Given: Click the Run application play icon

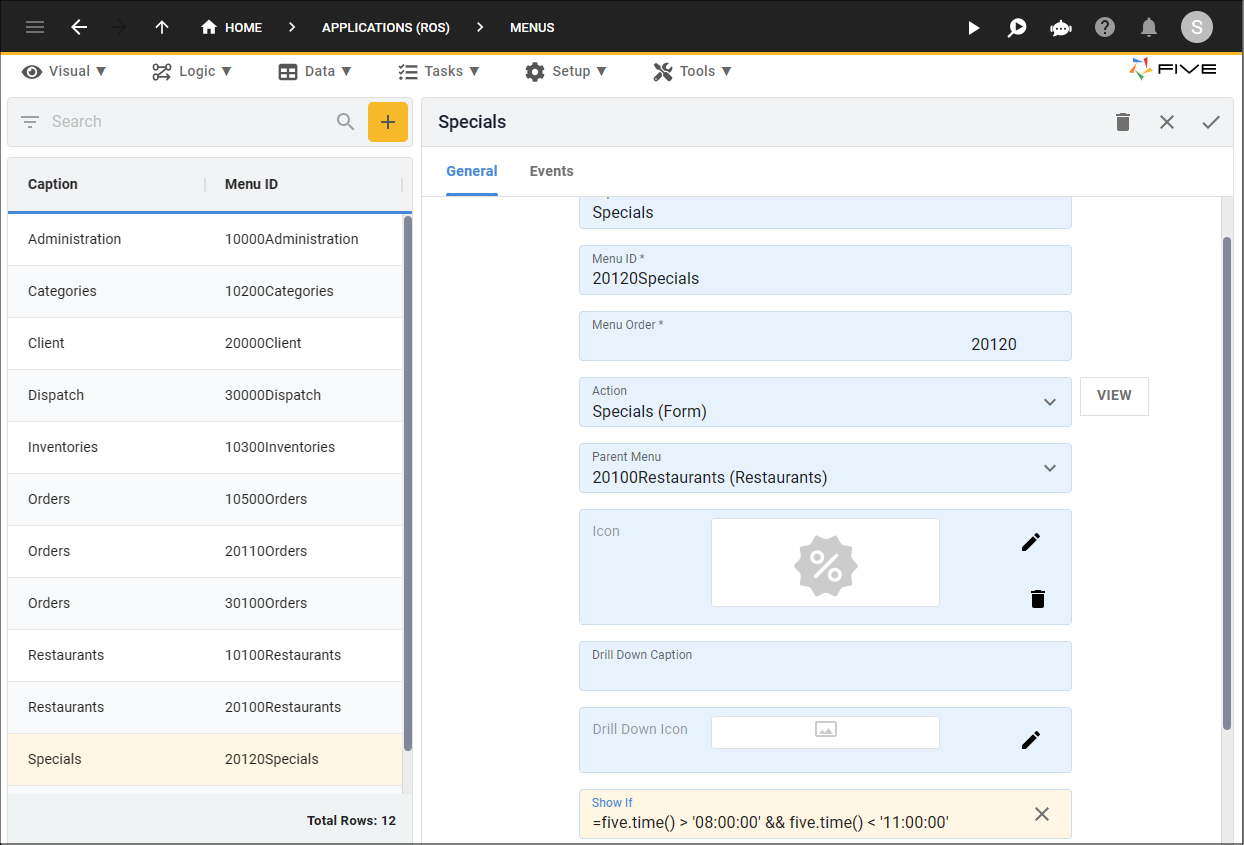Looking at the screenshot, I should click(x=974, y=28).
